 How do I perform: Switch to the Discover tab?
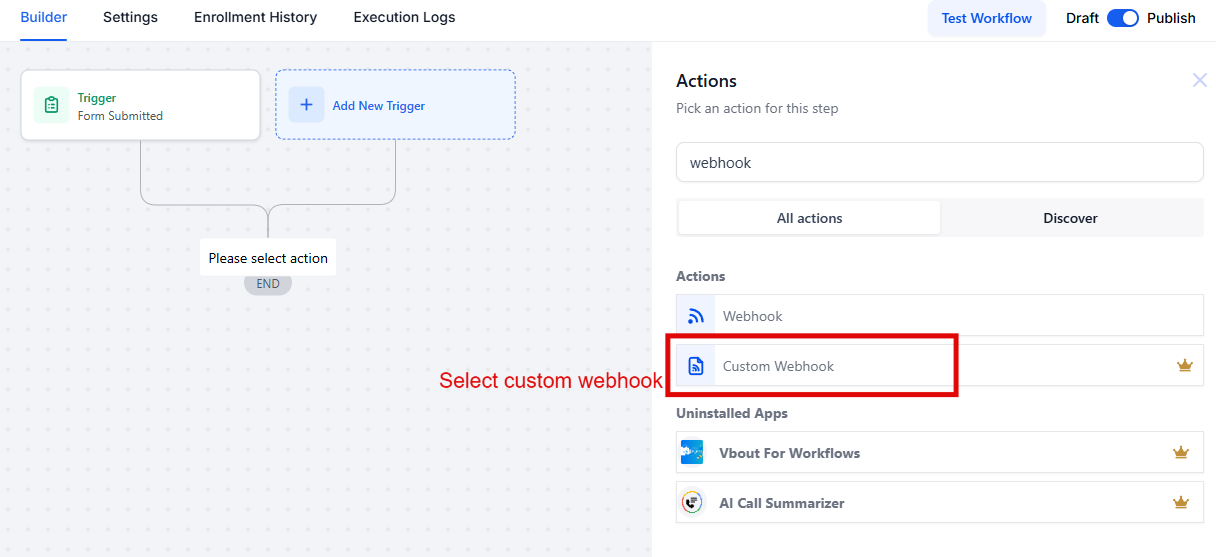1070,218
